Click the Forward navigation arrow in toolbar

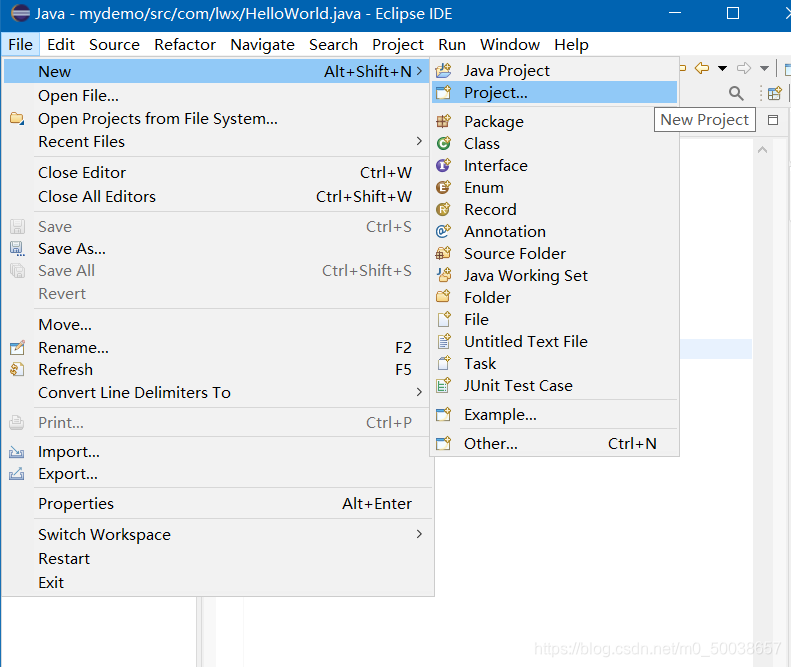tap(744, 68)
